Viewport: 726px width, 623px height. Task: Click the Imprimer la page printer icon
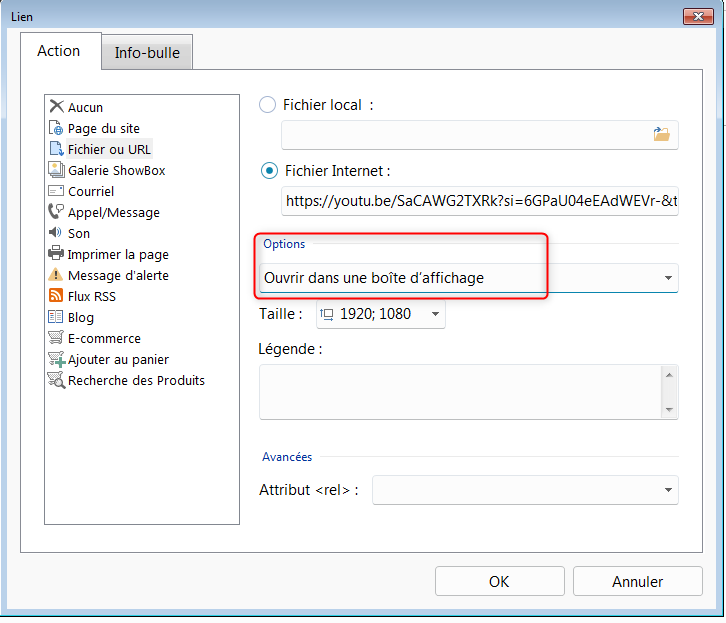point(56,253)
